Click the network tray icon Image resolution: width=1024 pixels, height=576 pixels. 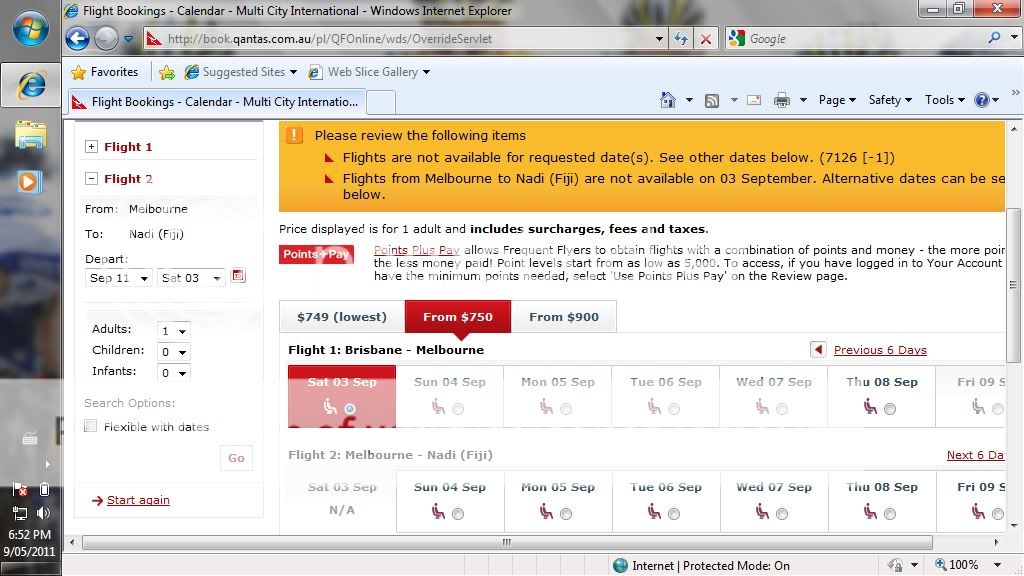click(20, 513)
